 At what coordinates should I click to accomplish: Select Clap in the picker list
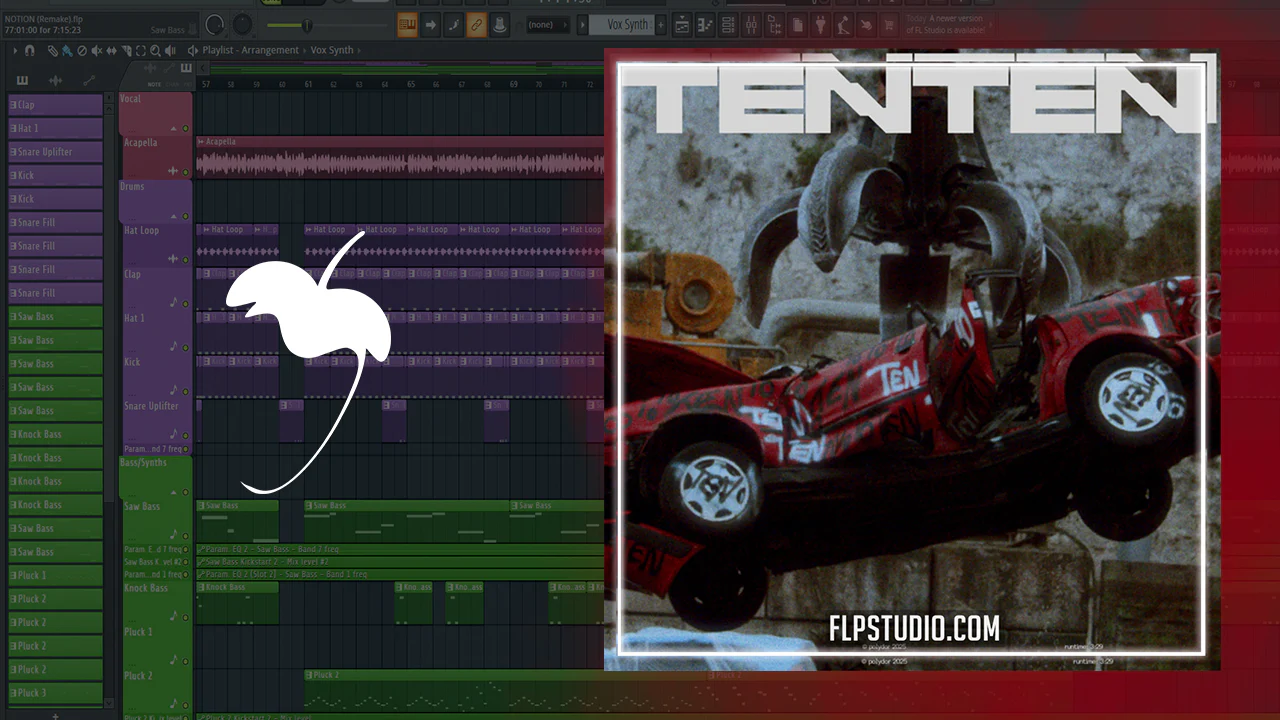55,105
